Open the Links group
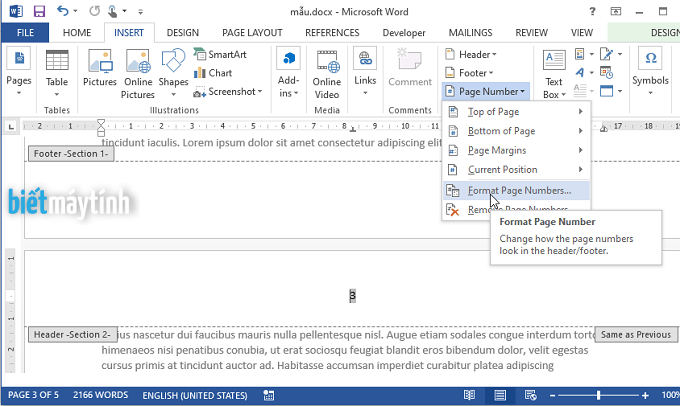 click(x=365, y=72)
